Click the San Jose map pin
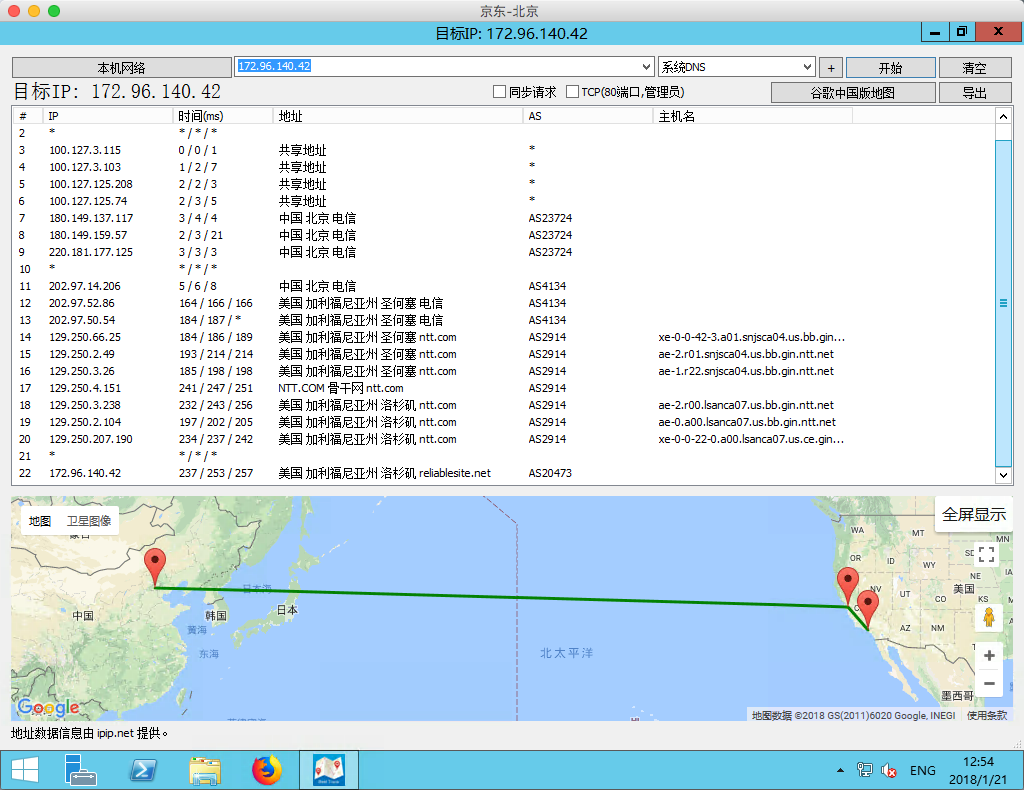Image resolution: width=1024 pixels, height=790 pixels. (848, 585)
